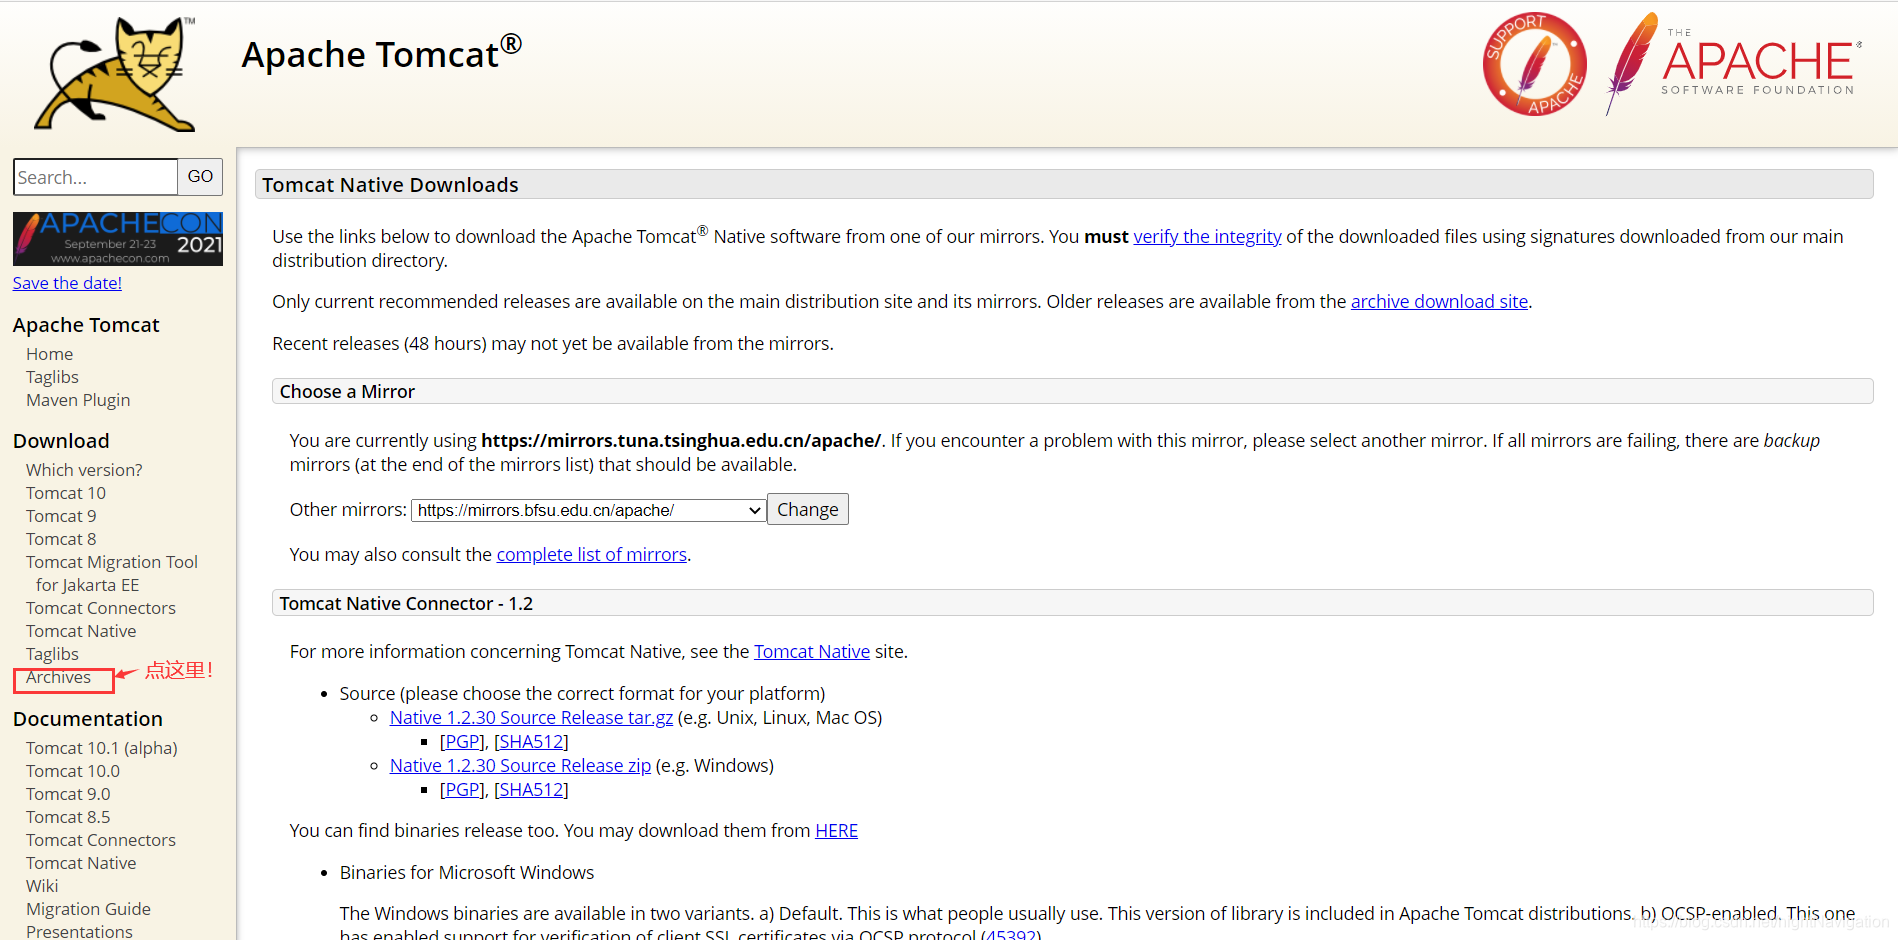
Task: Open Tomcat Migration Tool for Jakarta EE
Action: tap(112, 573)
